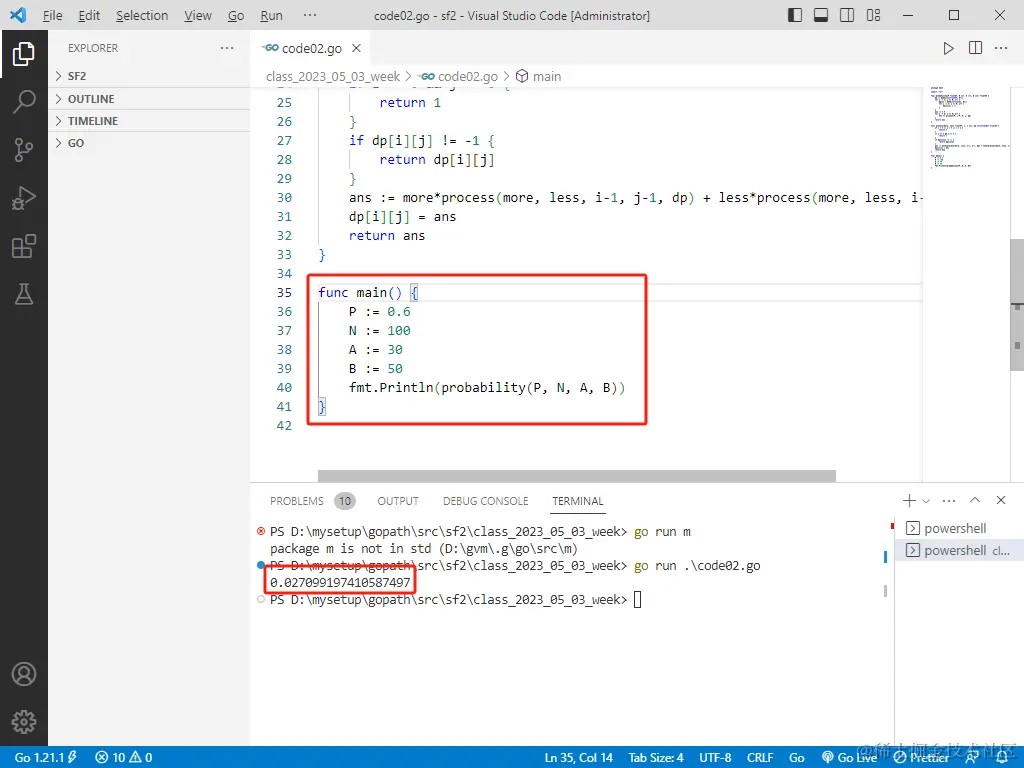The width and height of the screenshot is (1024, 768).
Task: Toggle primary side bar layout icon
Action: click(x=795, y=15)
